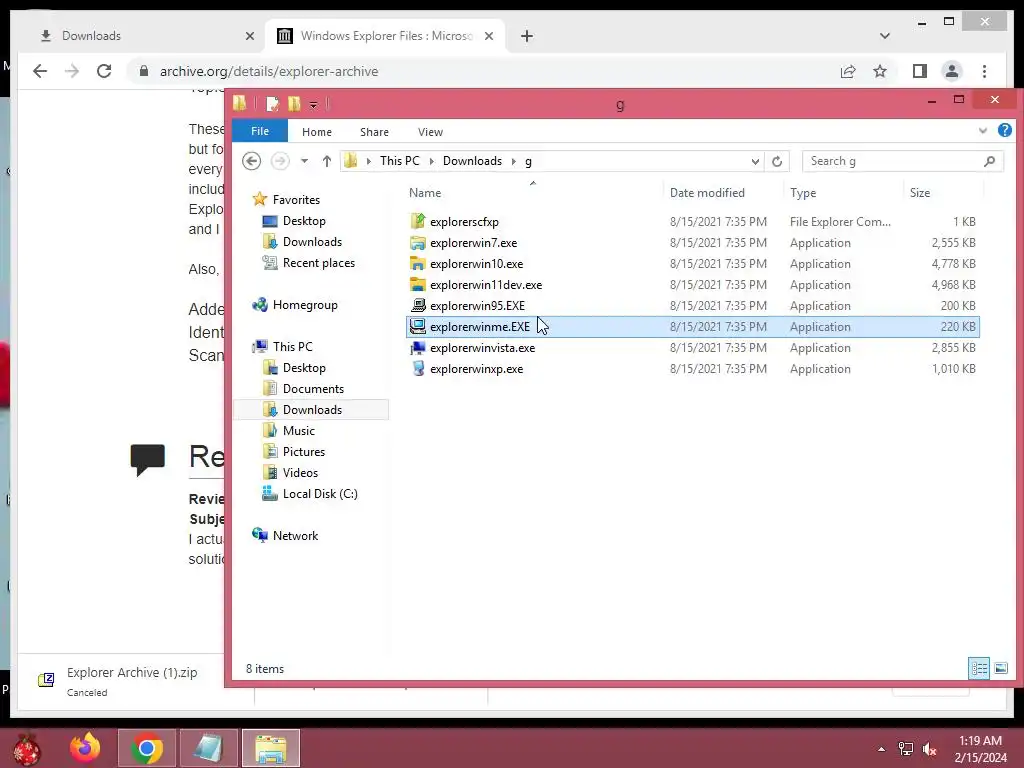Open the Home ribbon tab

click(317, 132)
